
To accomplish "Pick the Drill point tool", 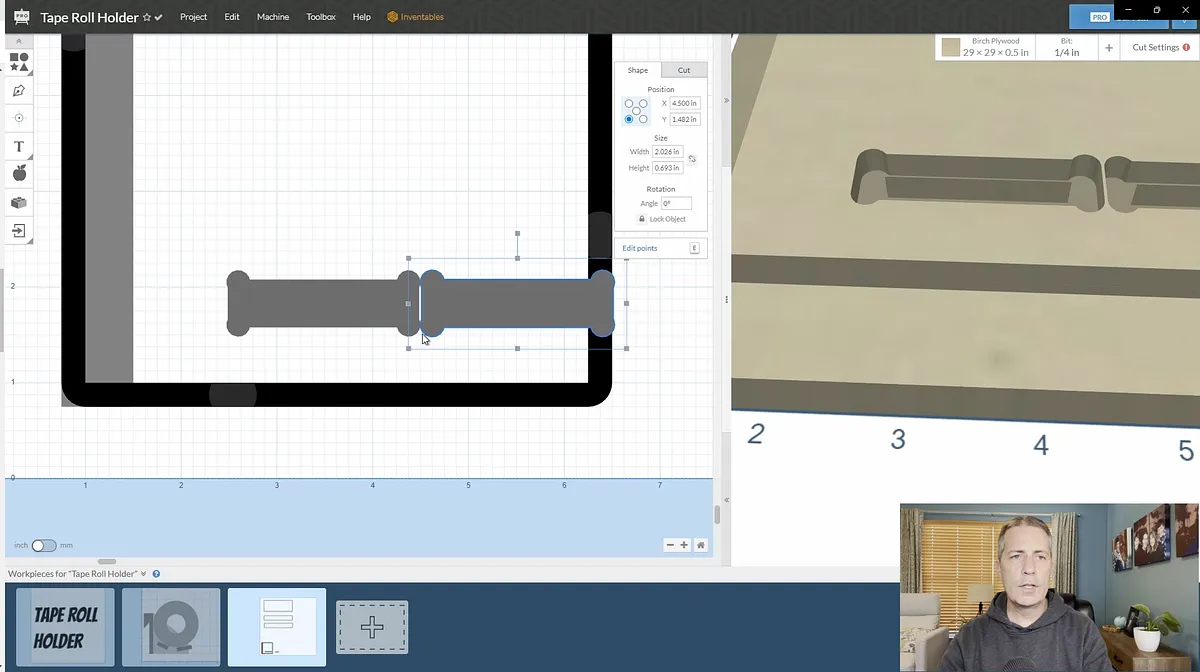I will 18,118.
